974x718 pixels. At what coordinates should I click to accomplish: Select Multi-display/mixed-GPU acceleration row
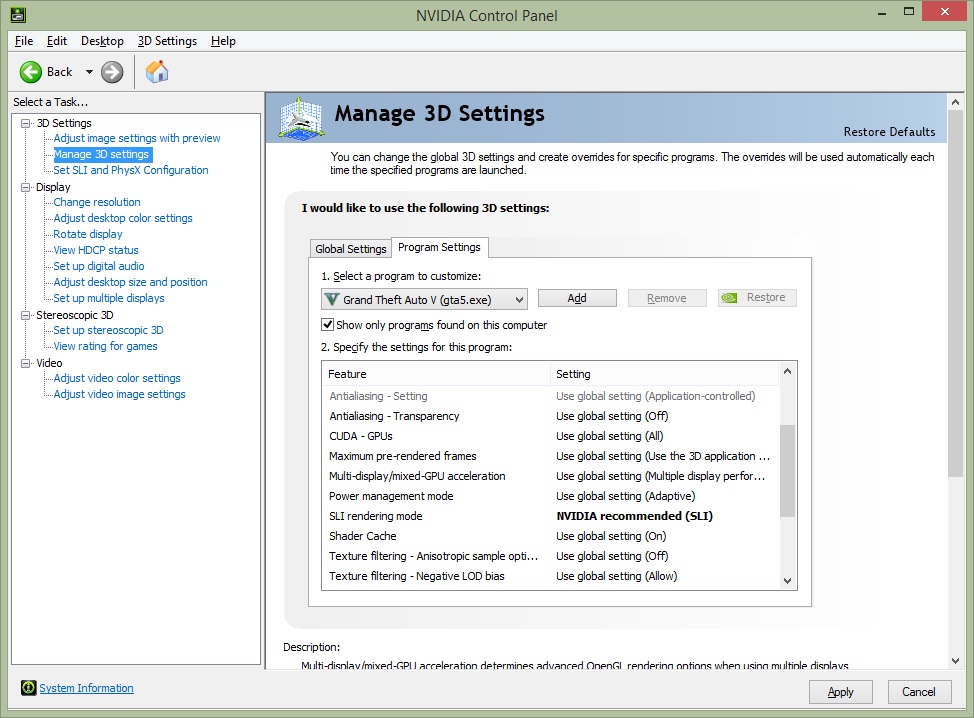[x=550, y=476]
